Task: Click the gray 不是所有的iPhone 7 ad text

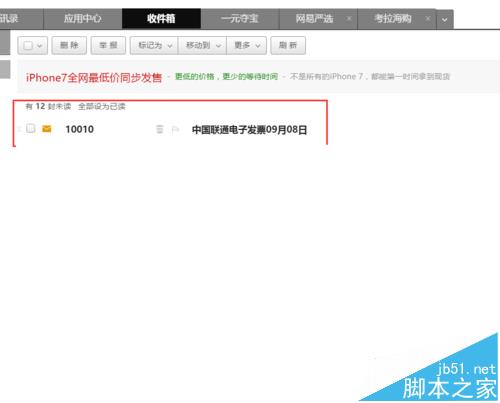Action: tap(370, 77)
